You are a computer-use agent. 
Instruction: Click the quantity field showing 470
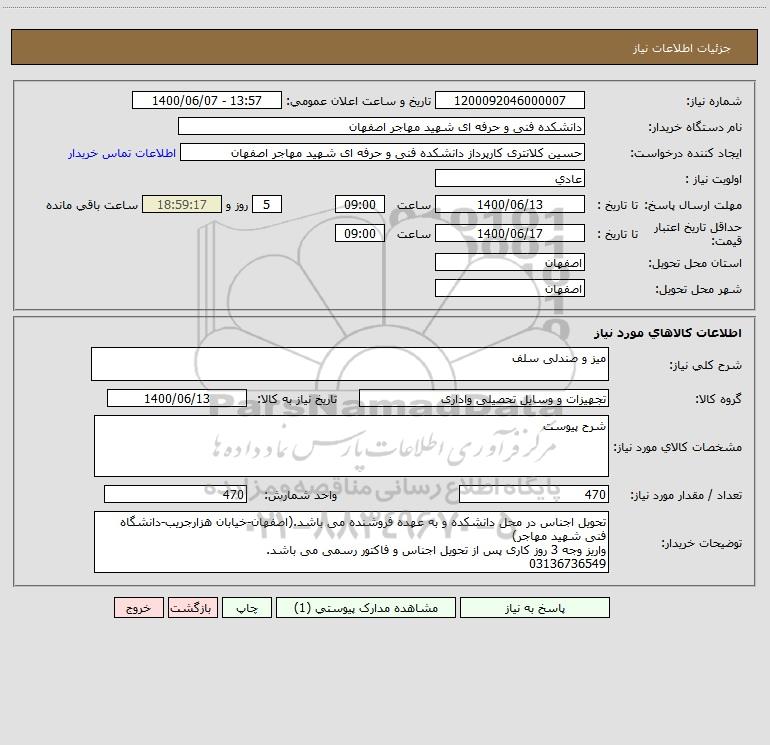pyautogui.click(x=534, y=494)
